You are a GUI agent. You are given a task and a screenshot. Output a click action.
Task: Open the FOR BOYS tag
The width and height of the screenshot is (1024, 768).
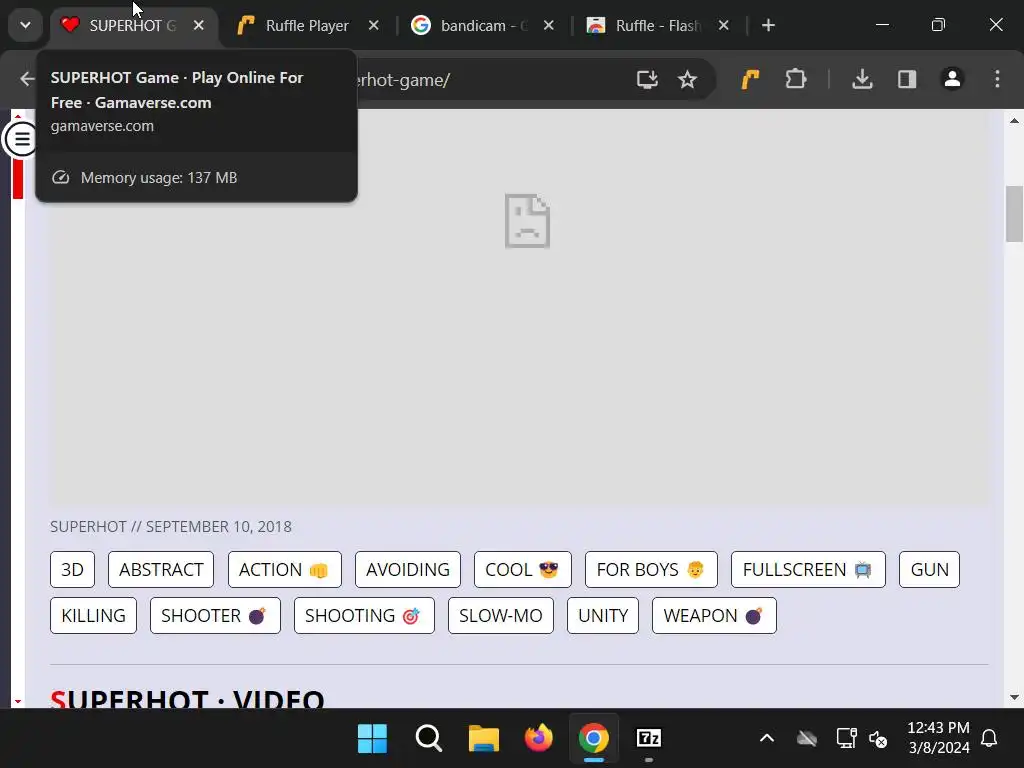(651, 569)
